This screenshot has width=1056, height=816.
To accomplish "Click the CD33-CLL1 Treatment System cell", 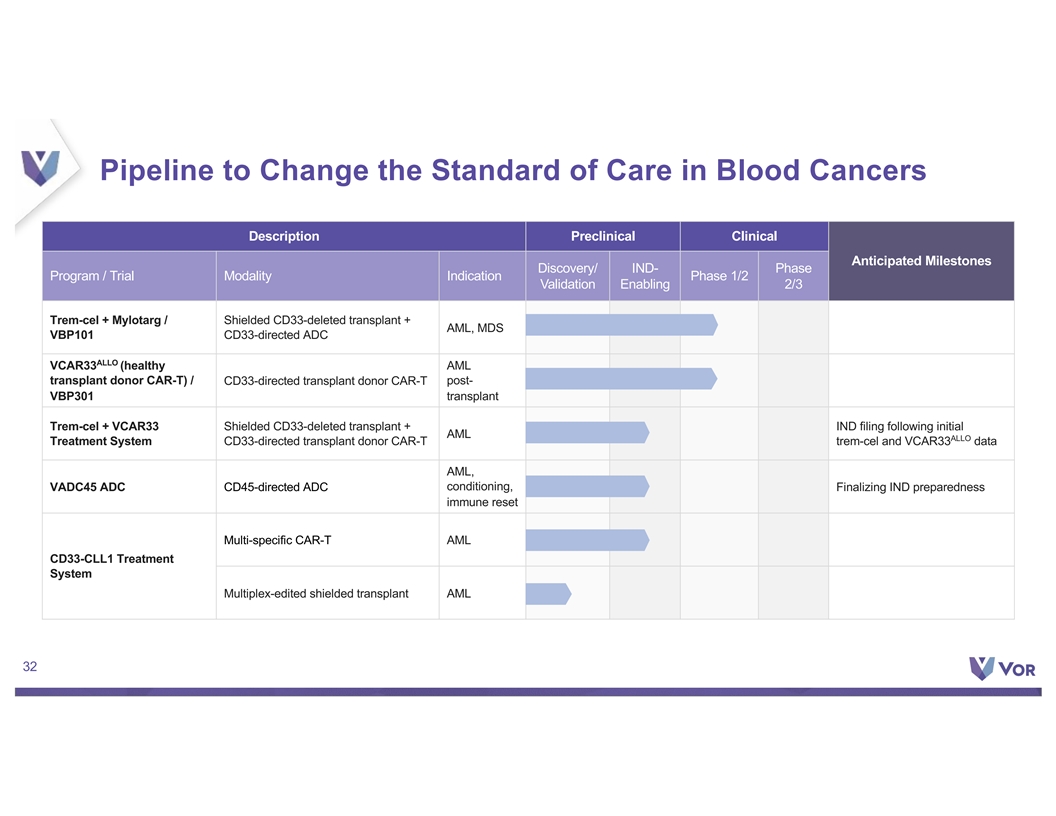I will coord(129,566).
